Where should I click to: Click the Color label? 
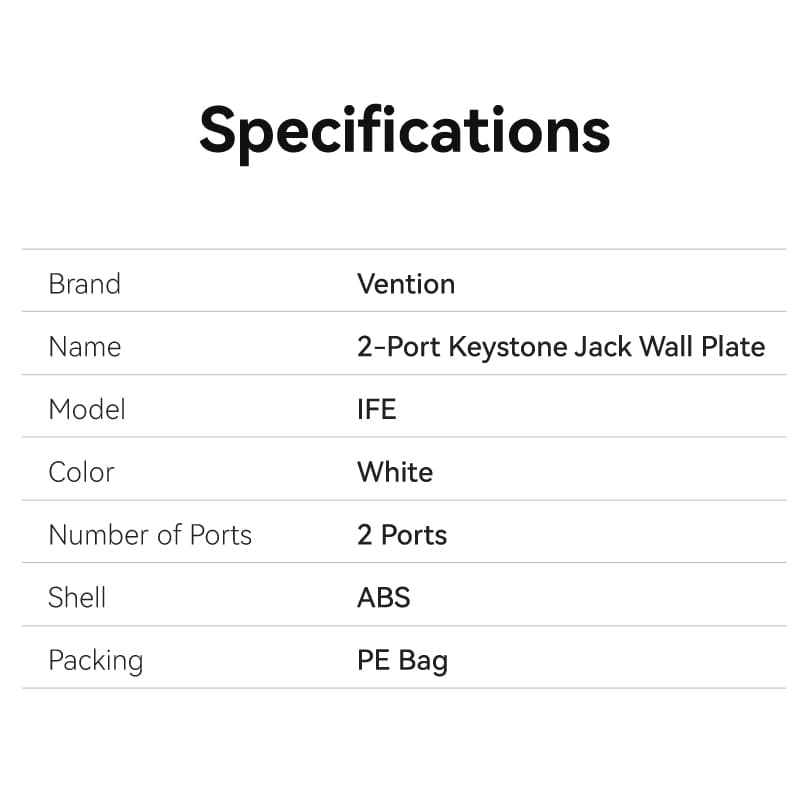(81, 472)
